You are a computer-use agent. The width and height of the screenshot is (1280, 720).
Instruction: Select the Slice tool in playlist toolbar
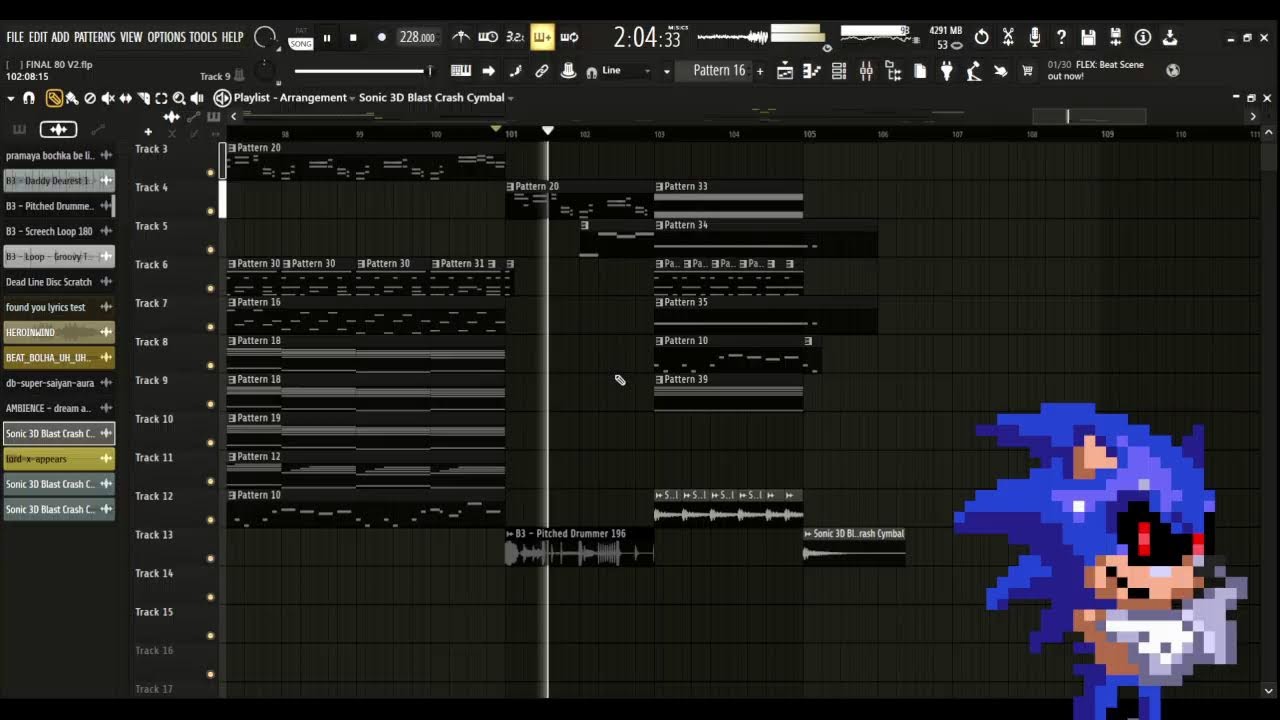[144, 98]
